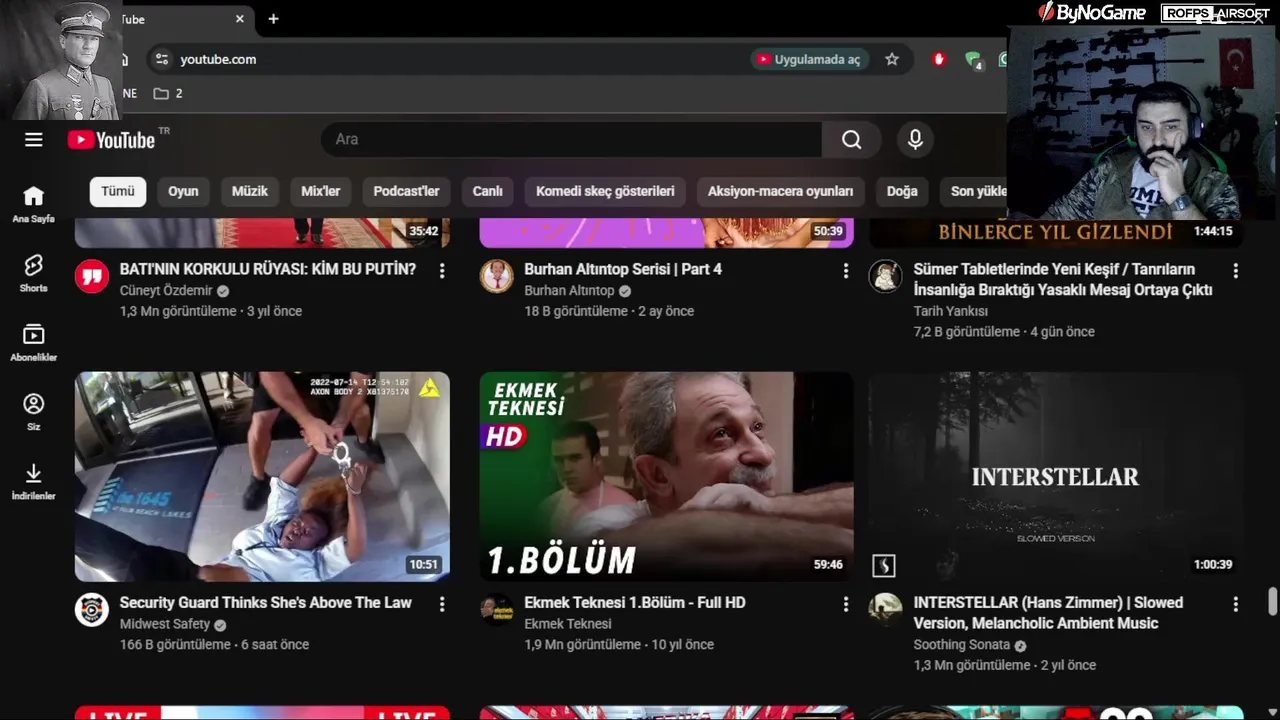1280x720 pixels.
Task: Select the Müzik filter chip
Action: (250, 191)
